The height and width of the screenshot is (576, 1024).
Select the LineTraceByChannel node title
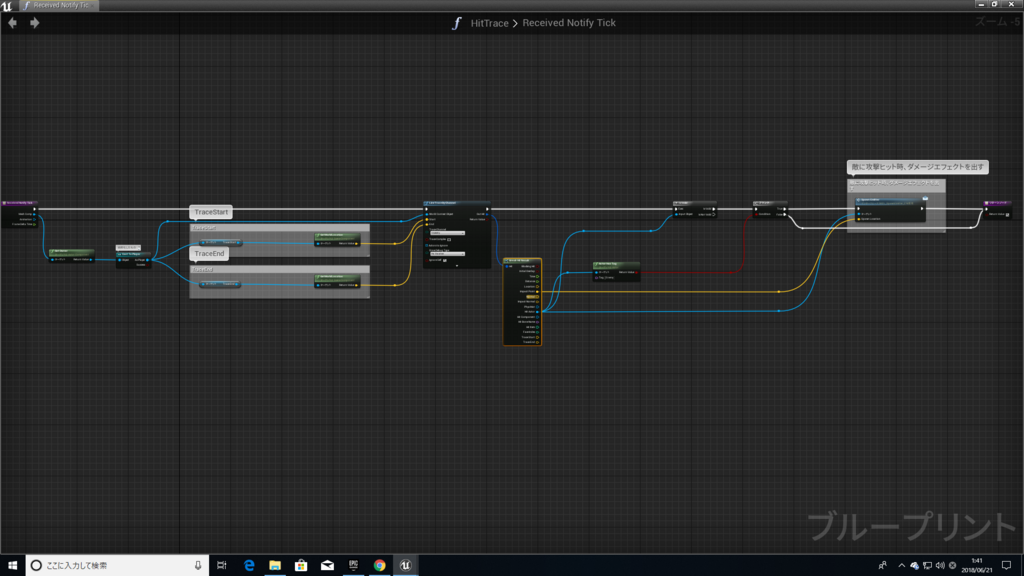pos(456,203)
